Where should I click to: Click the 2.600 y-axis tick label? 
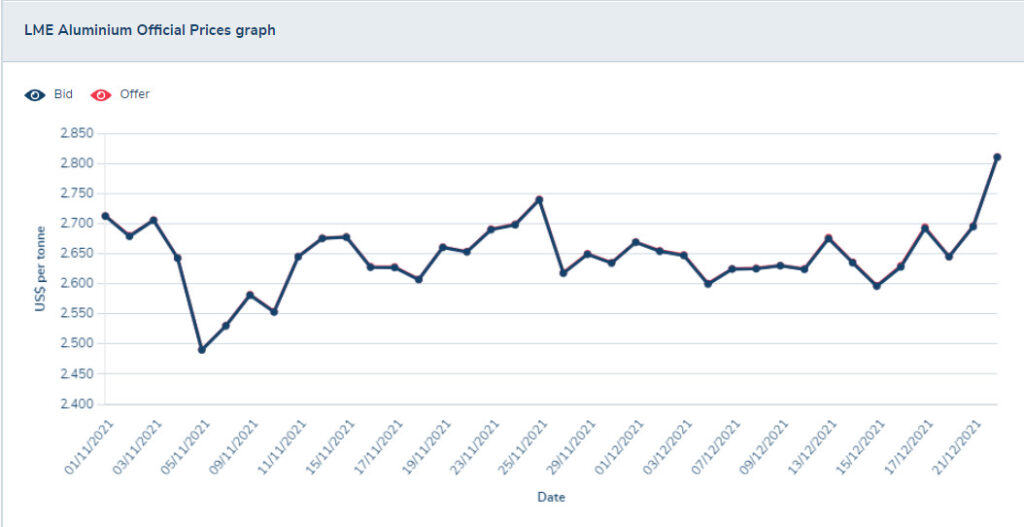point(77,284)
